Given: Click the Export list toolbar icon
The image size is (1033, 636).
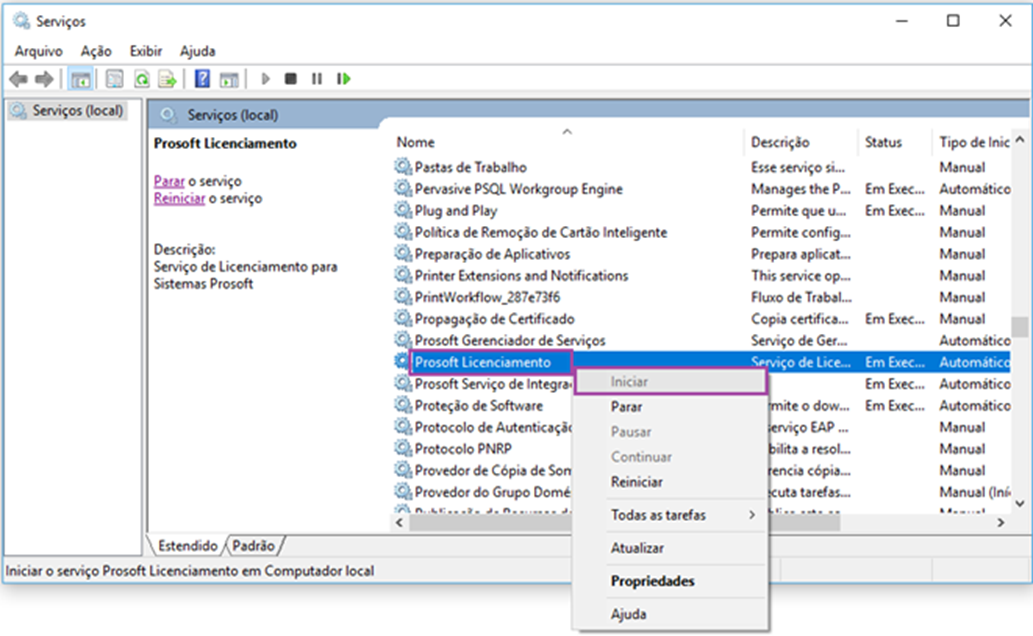Looking at the screenshot, I should click(x=167, y=80).
